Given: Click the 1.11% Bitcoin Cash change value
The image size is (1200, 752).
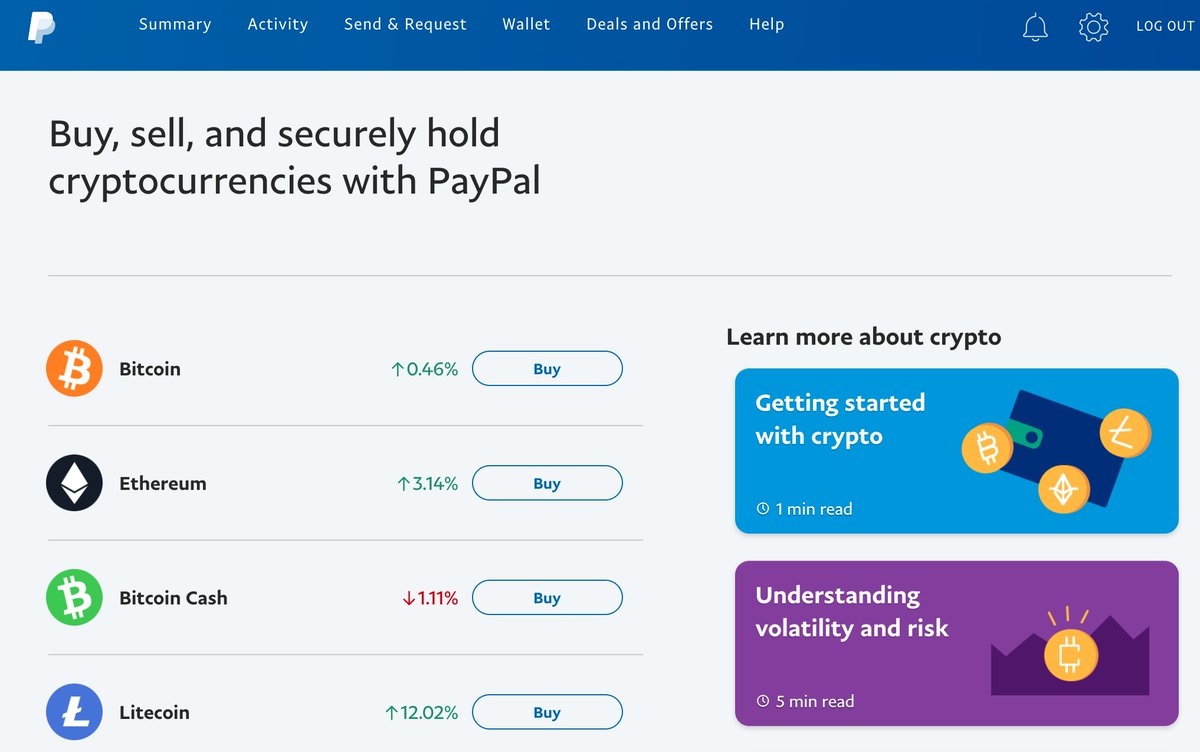Looking at the screenshot, I should click(x=430, y=598).
